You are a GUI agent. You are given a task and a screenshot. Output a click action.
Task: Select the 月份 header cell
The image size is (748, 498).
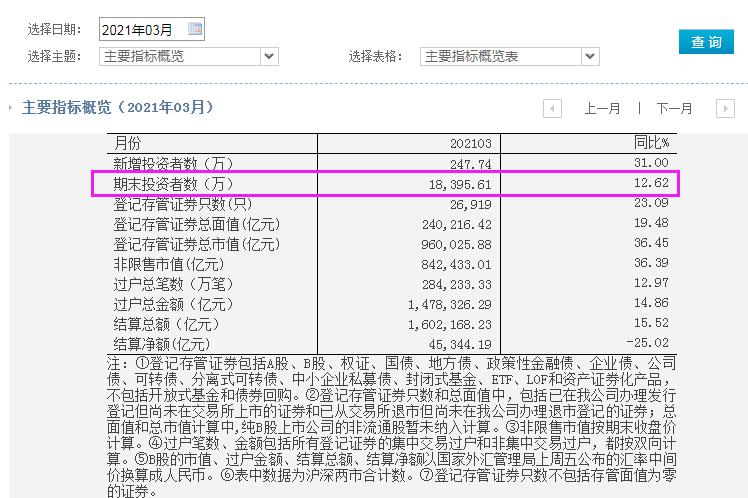pyautogui.click(x=127, y=143)
